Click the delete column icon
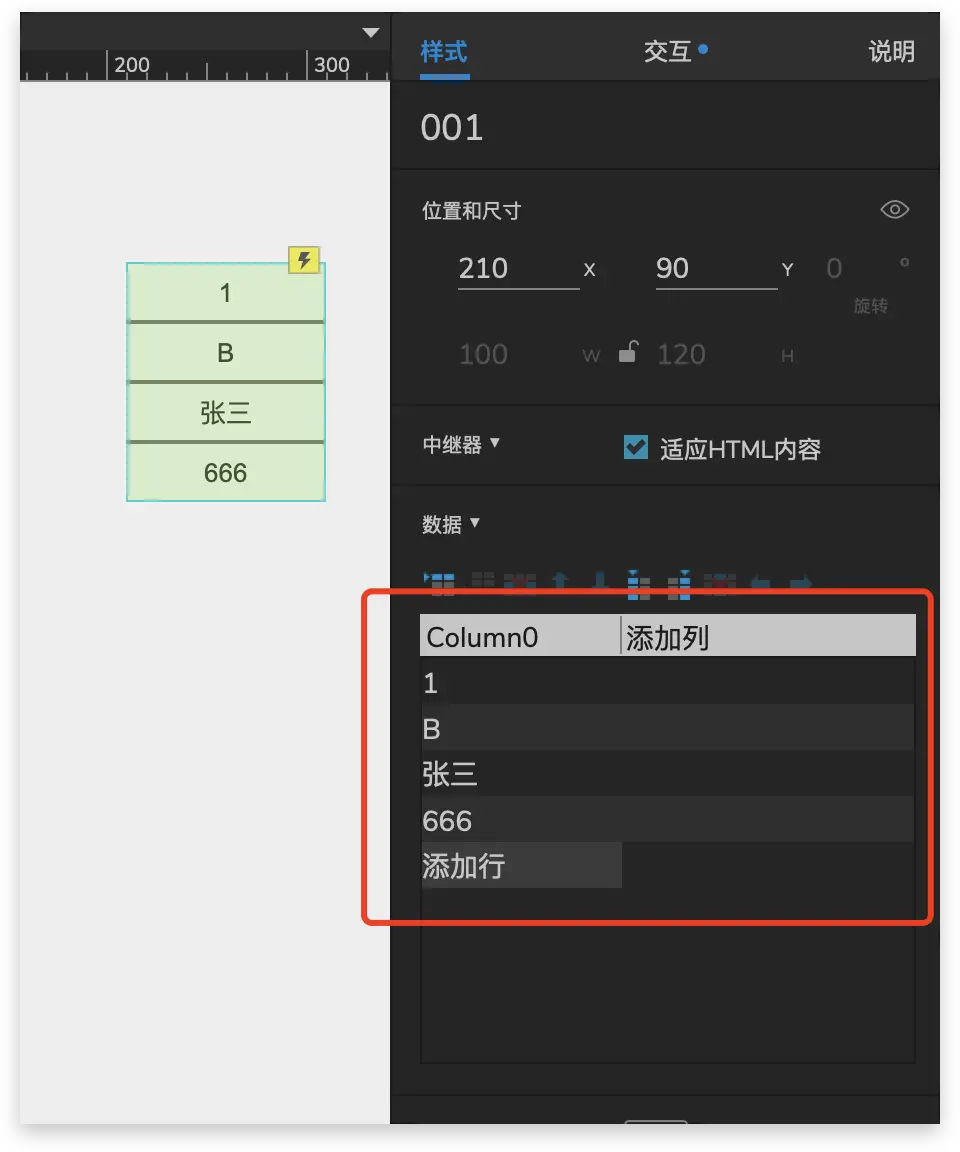This screenshot has width=960, height=1152. (x=720, y=583)
